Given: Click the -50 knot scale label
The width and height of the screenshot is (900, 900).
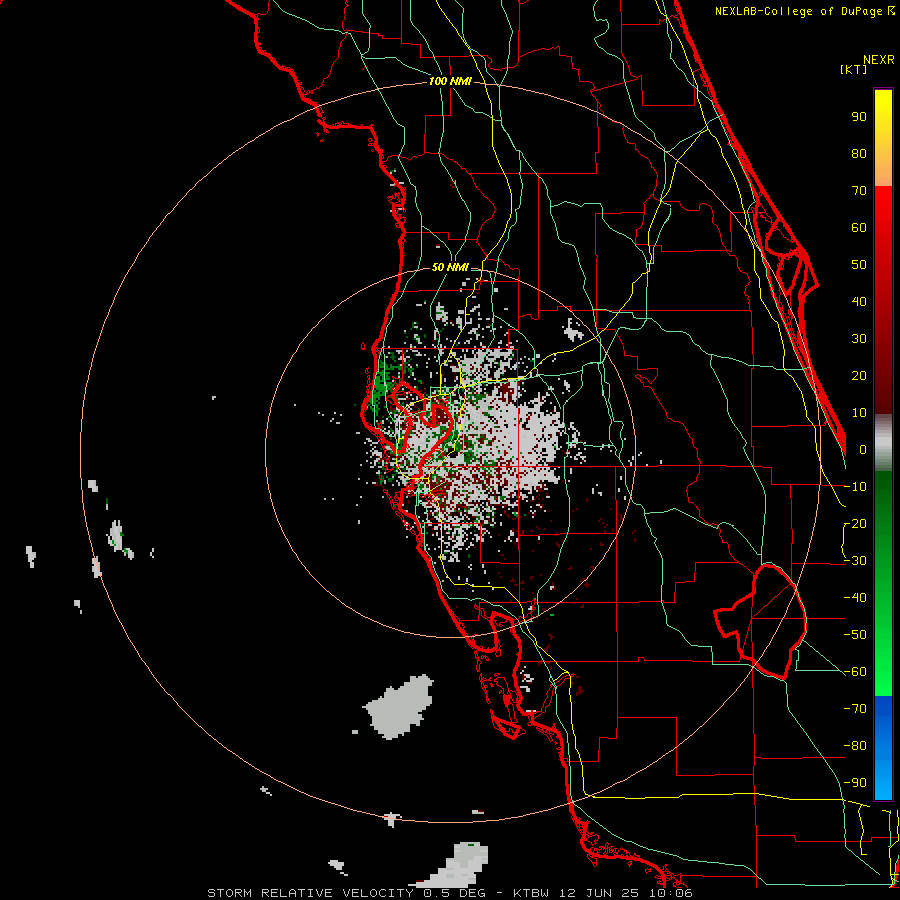Looking at the screenshot, I should point(855,635).
